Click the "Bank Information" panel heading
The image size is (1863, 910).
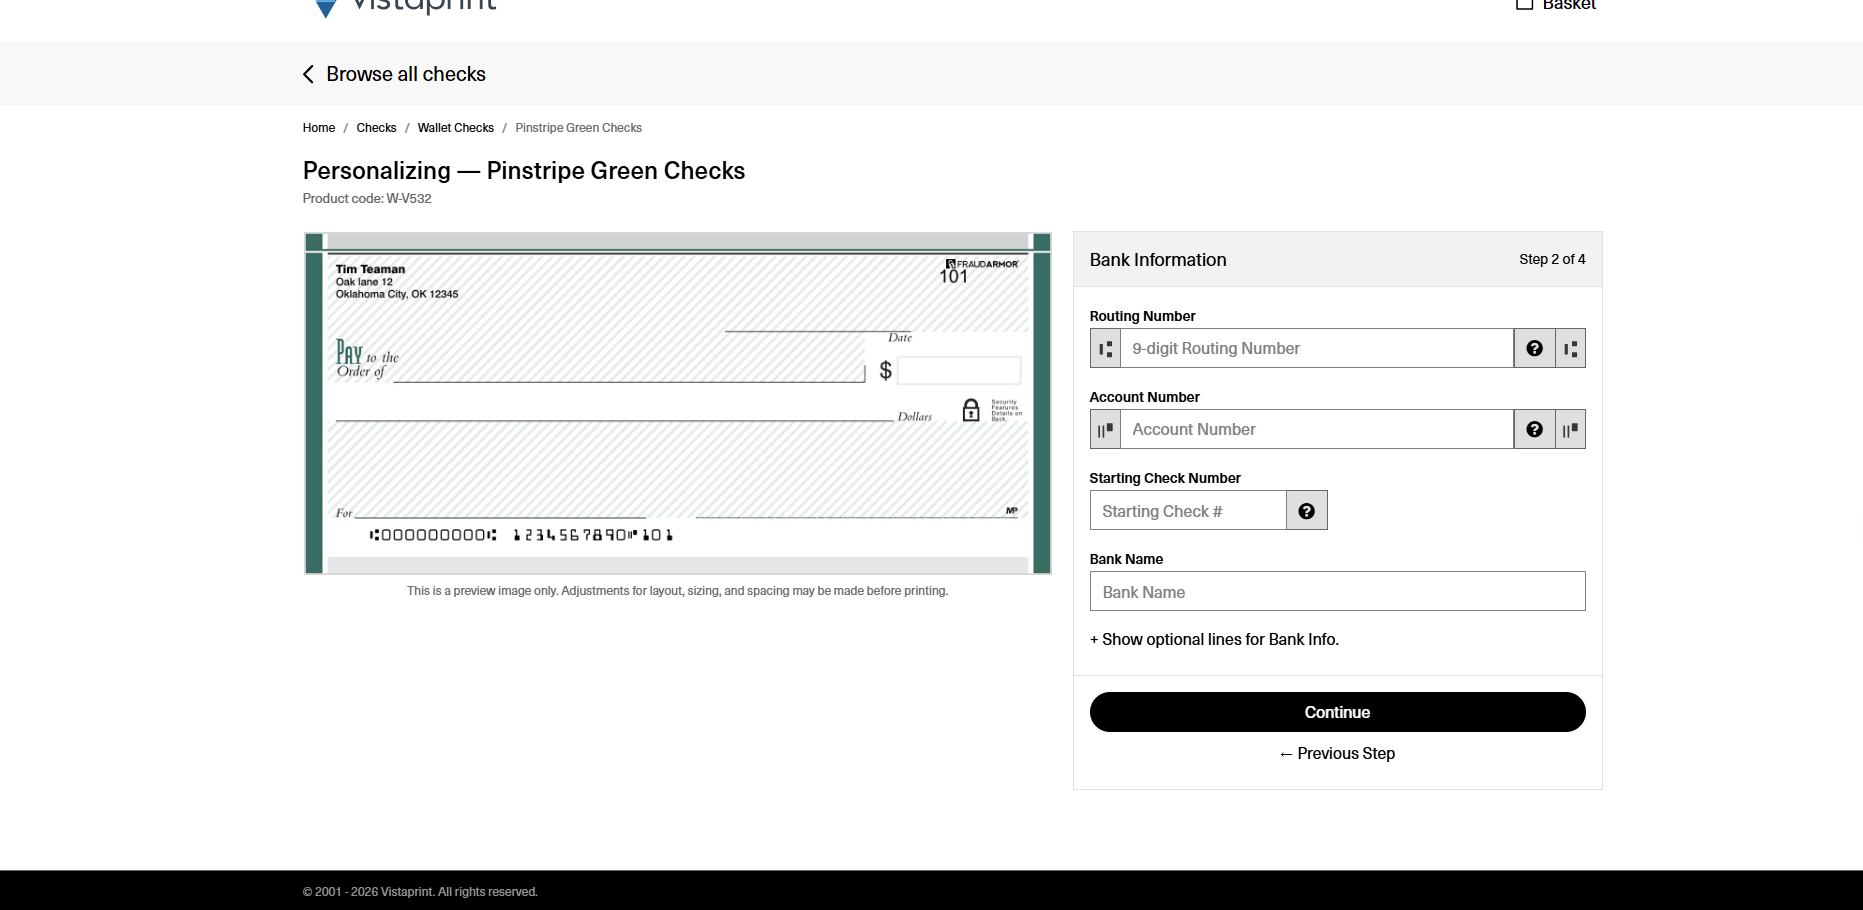pos(1157,260)
